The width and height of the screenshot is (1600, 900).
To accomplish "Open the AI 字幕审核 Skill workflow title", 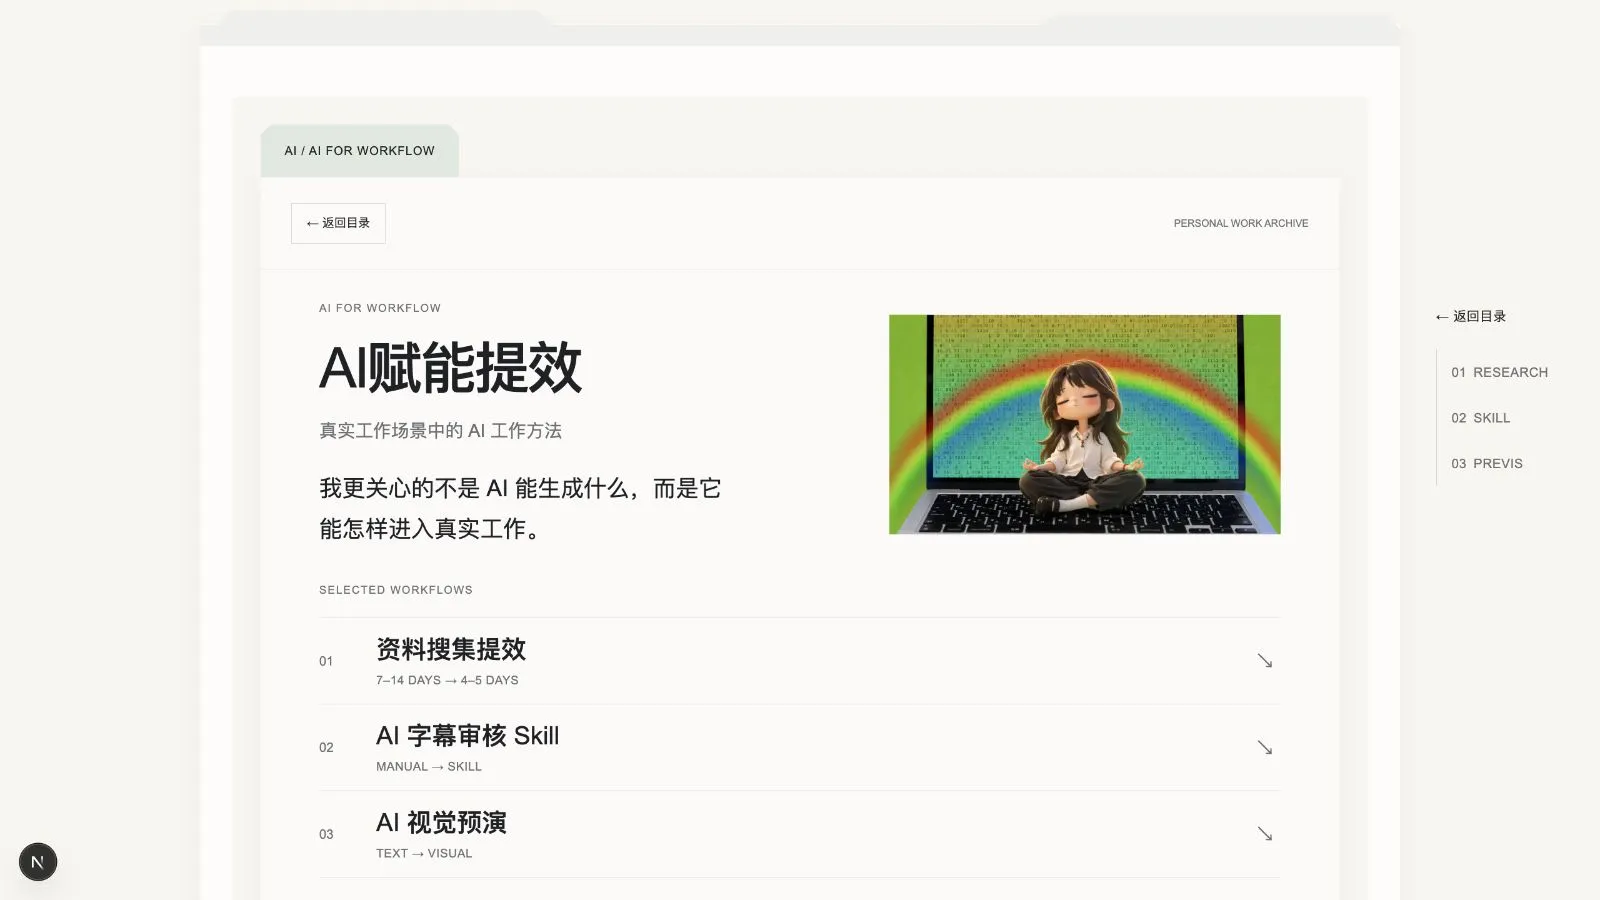I will (x=467, y=736).
